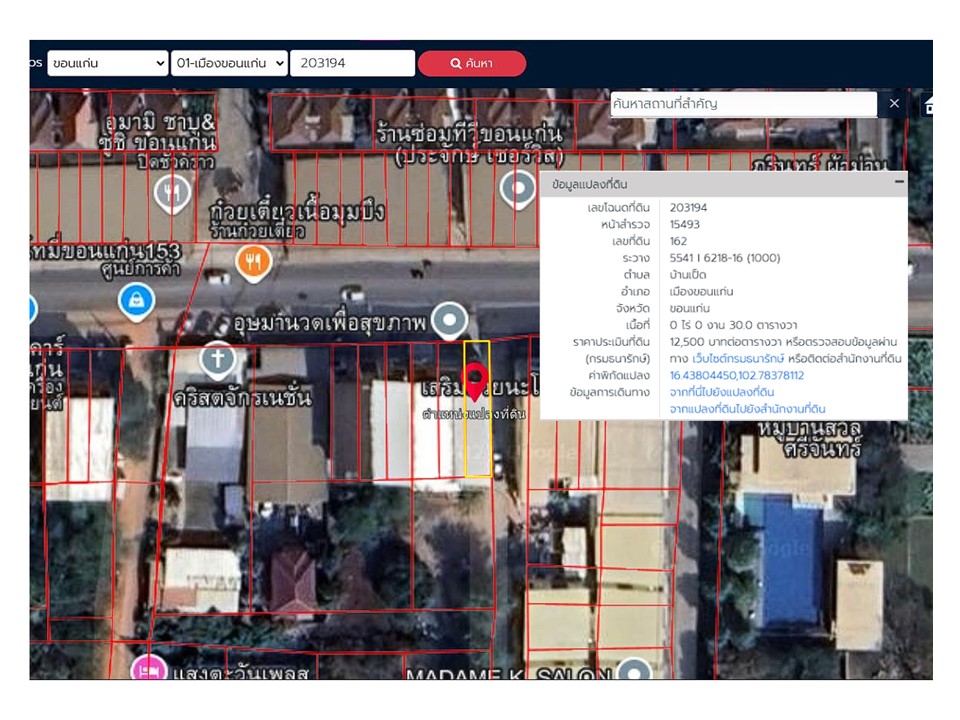Viewport: 960px width, 720px height.
Task: Open directions จากแปลงที่ดินไปยังสำนักงานที่ดิน
Action: click(747, 410)
